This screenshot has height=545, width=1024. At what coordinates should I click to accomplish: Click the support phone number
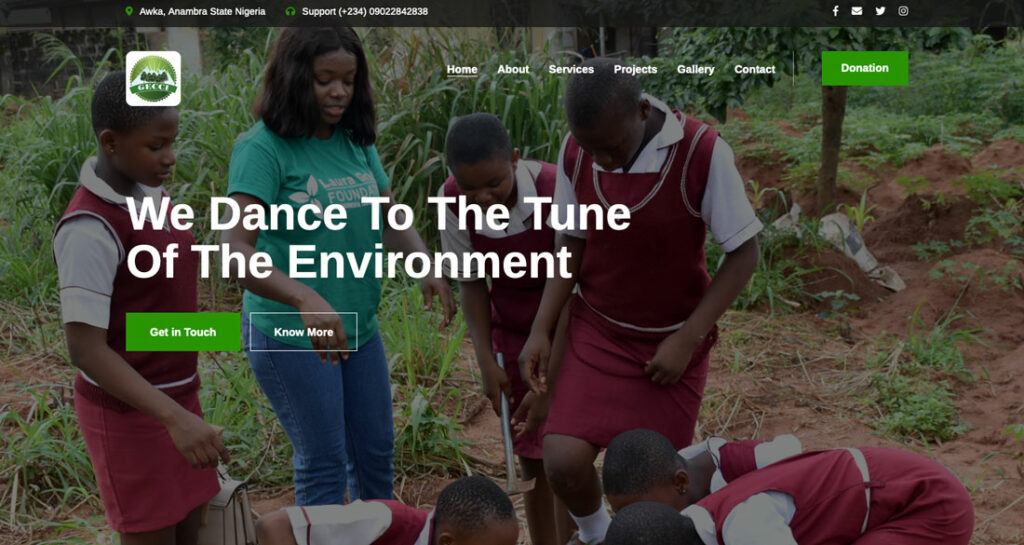click(x=365, y=11)
